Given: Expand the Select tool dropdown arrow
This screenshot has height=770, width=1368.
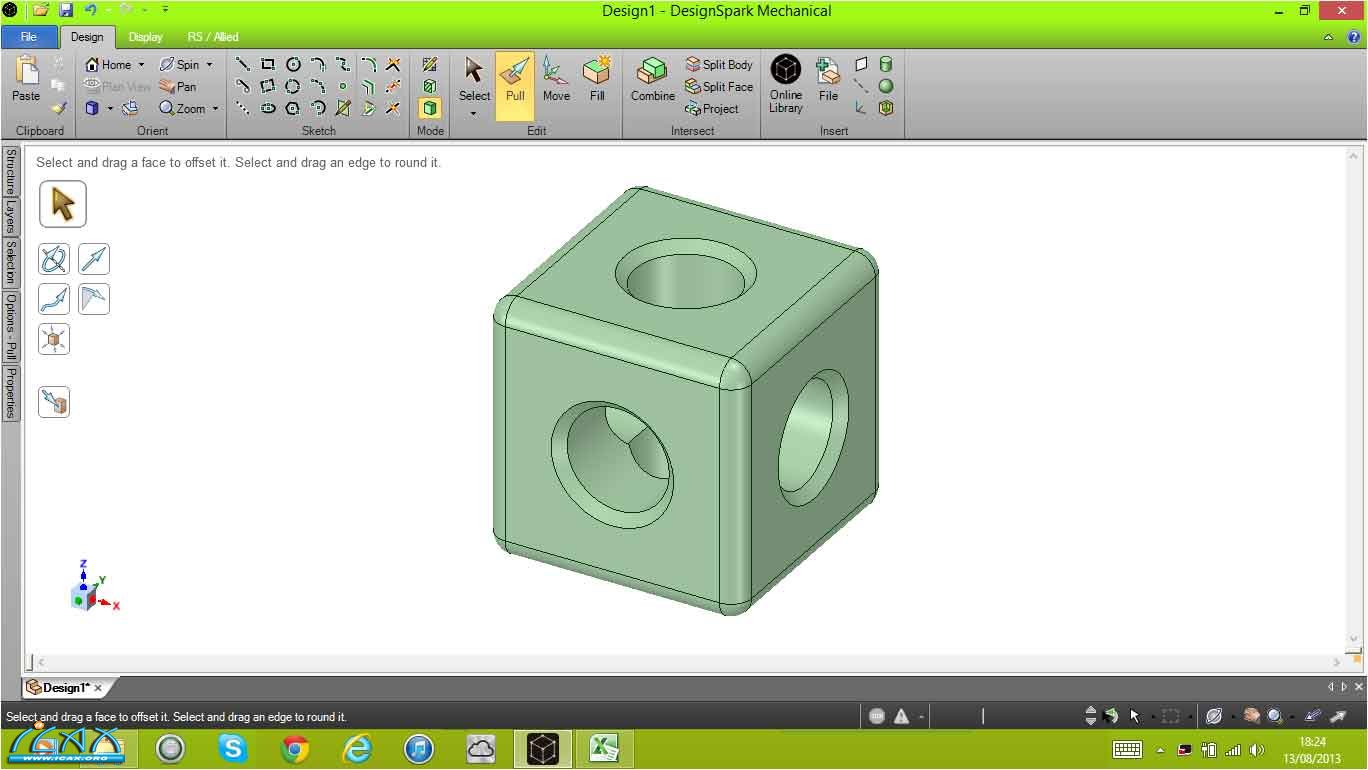Looking at the screenshot, I should point(474,113).
